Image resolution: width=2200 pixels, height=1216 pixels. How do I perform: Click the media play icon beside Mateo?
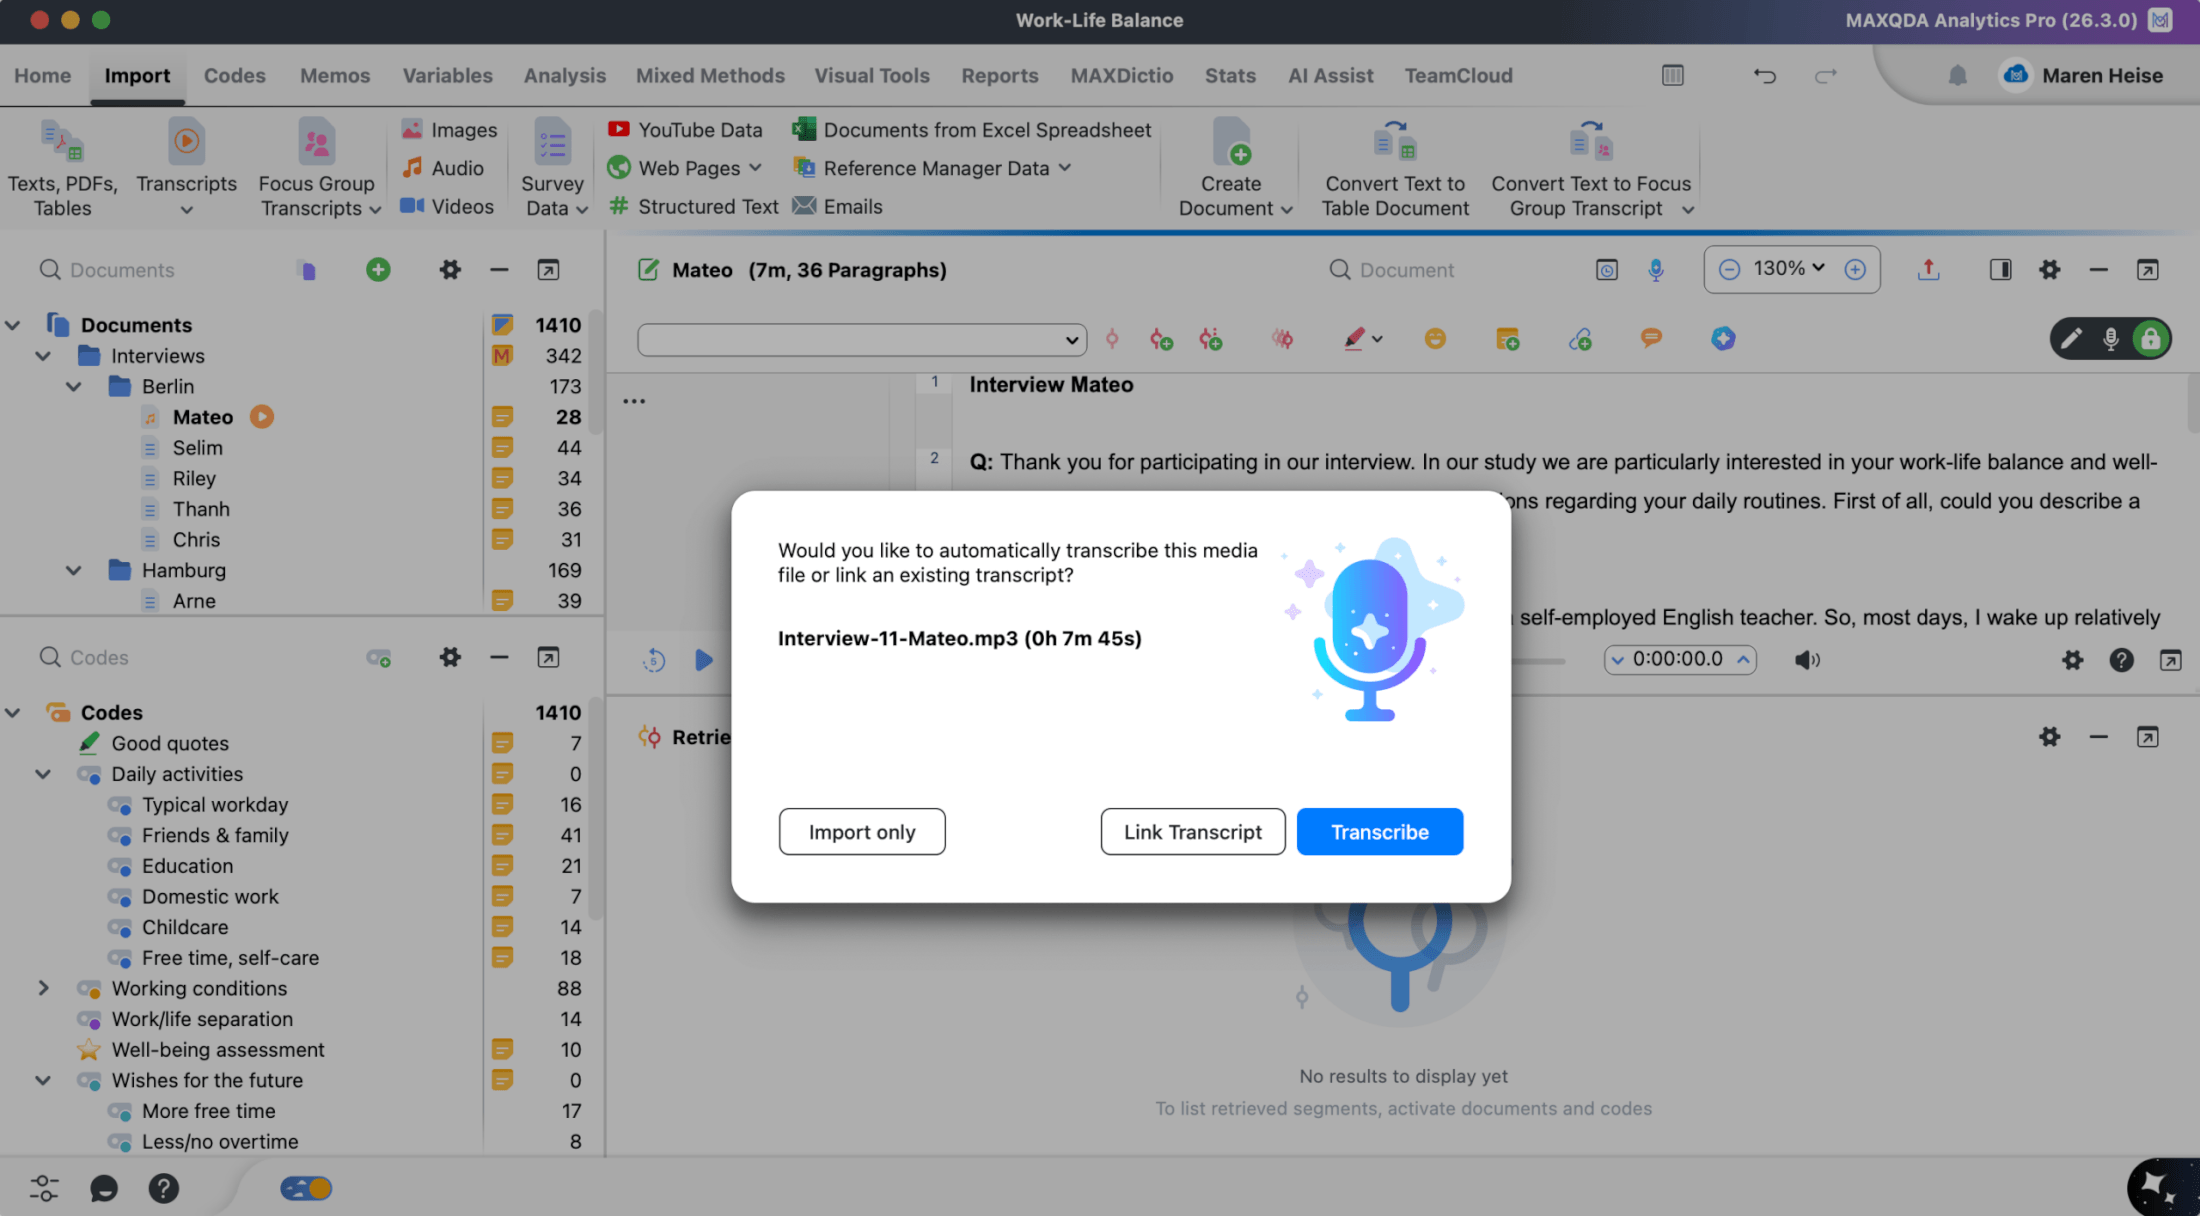pos(262,417)
